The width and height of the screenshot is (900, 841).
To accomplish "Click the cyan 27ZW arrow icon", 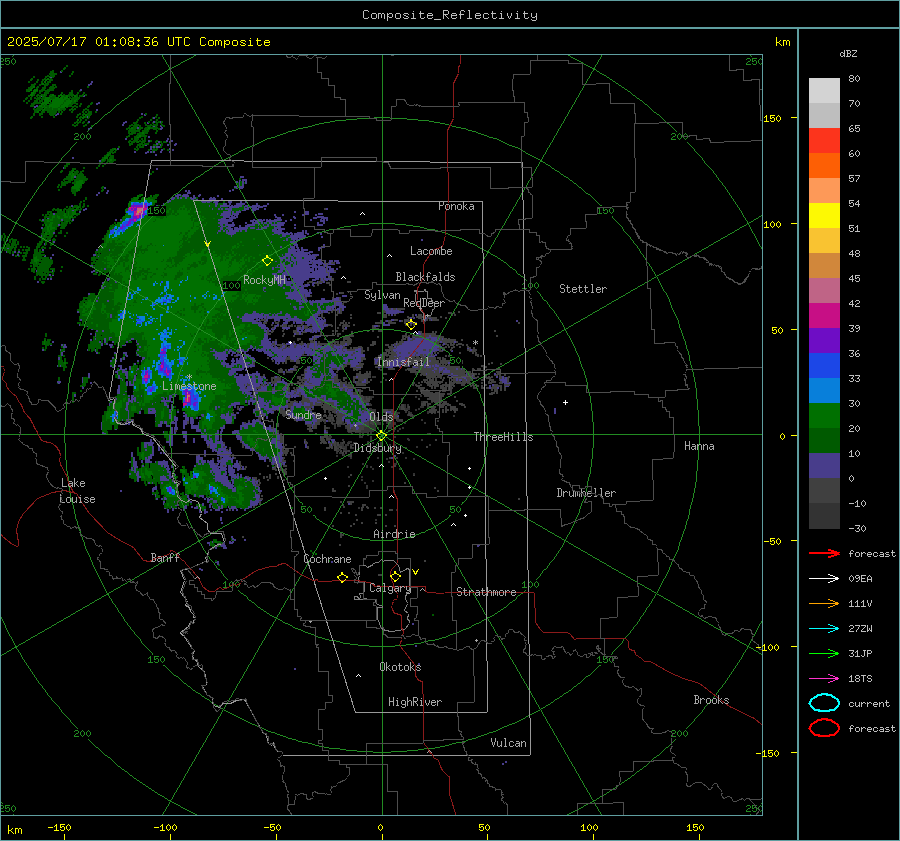I will (824, 629).
